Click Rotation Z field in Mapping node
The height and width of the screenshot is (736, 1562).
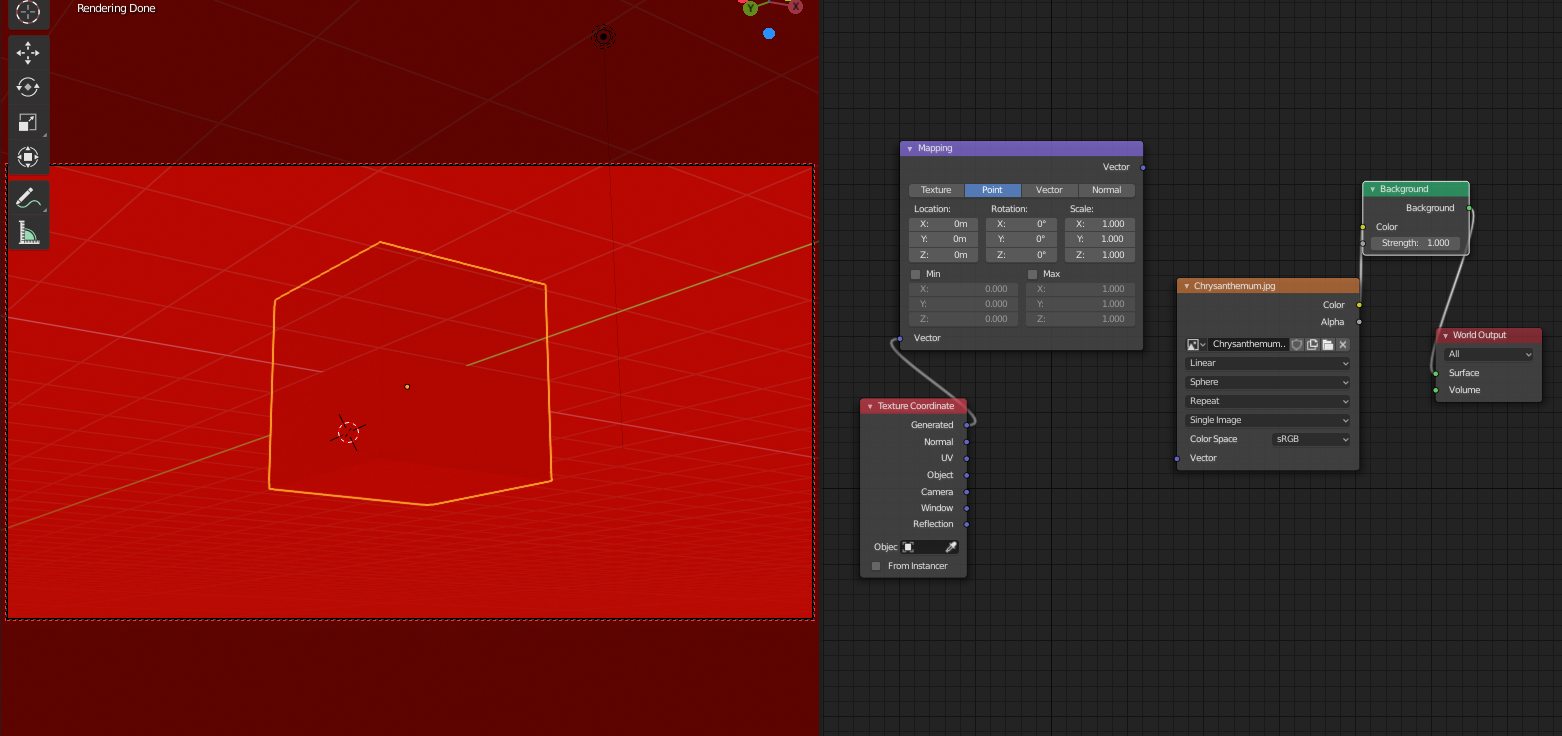(1021, 255)
